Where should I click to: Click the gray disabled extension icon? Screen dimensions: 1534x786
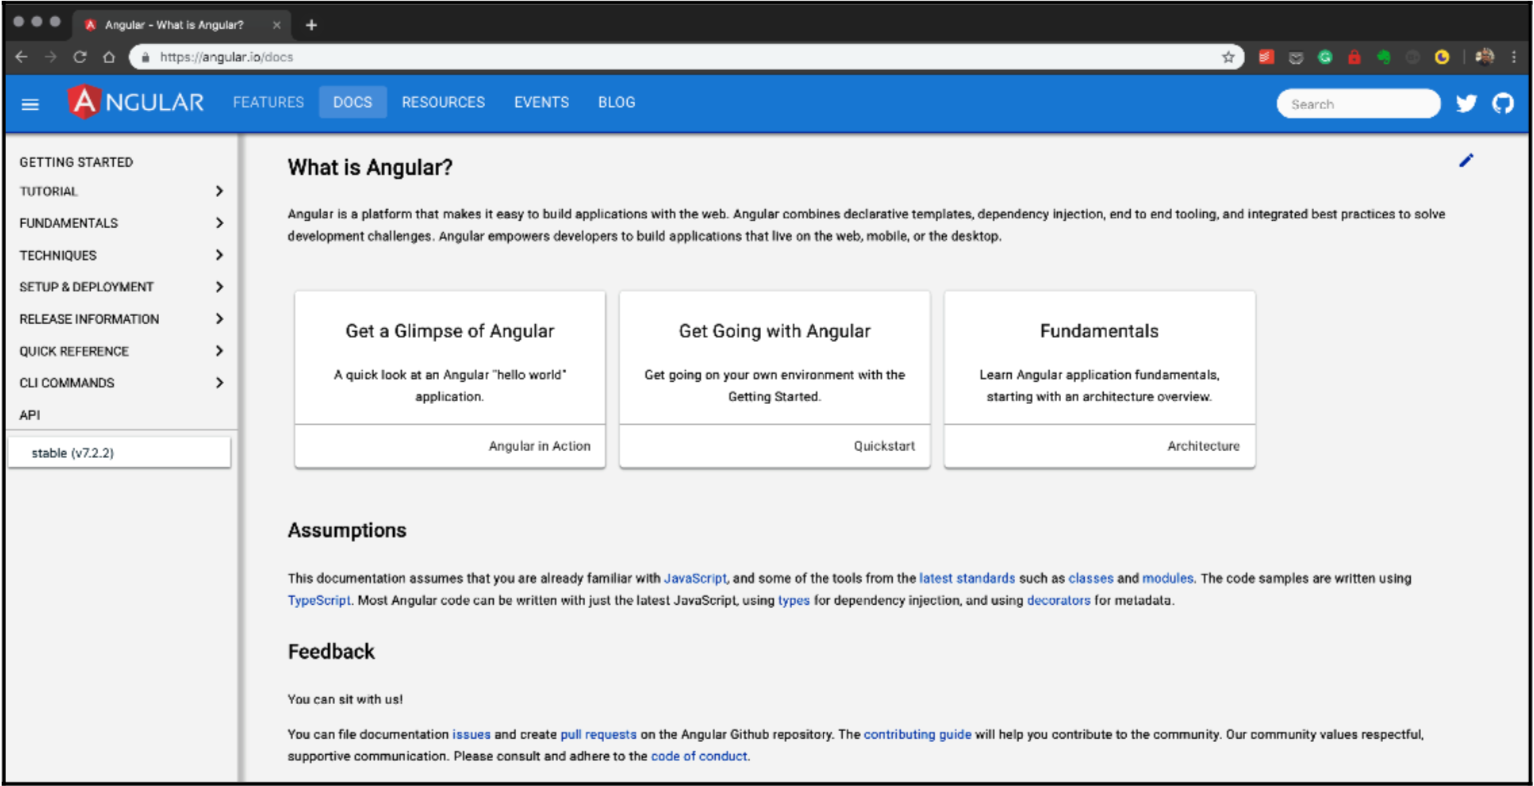click(1413, 57)
